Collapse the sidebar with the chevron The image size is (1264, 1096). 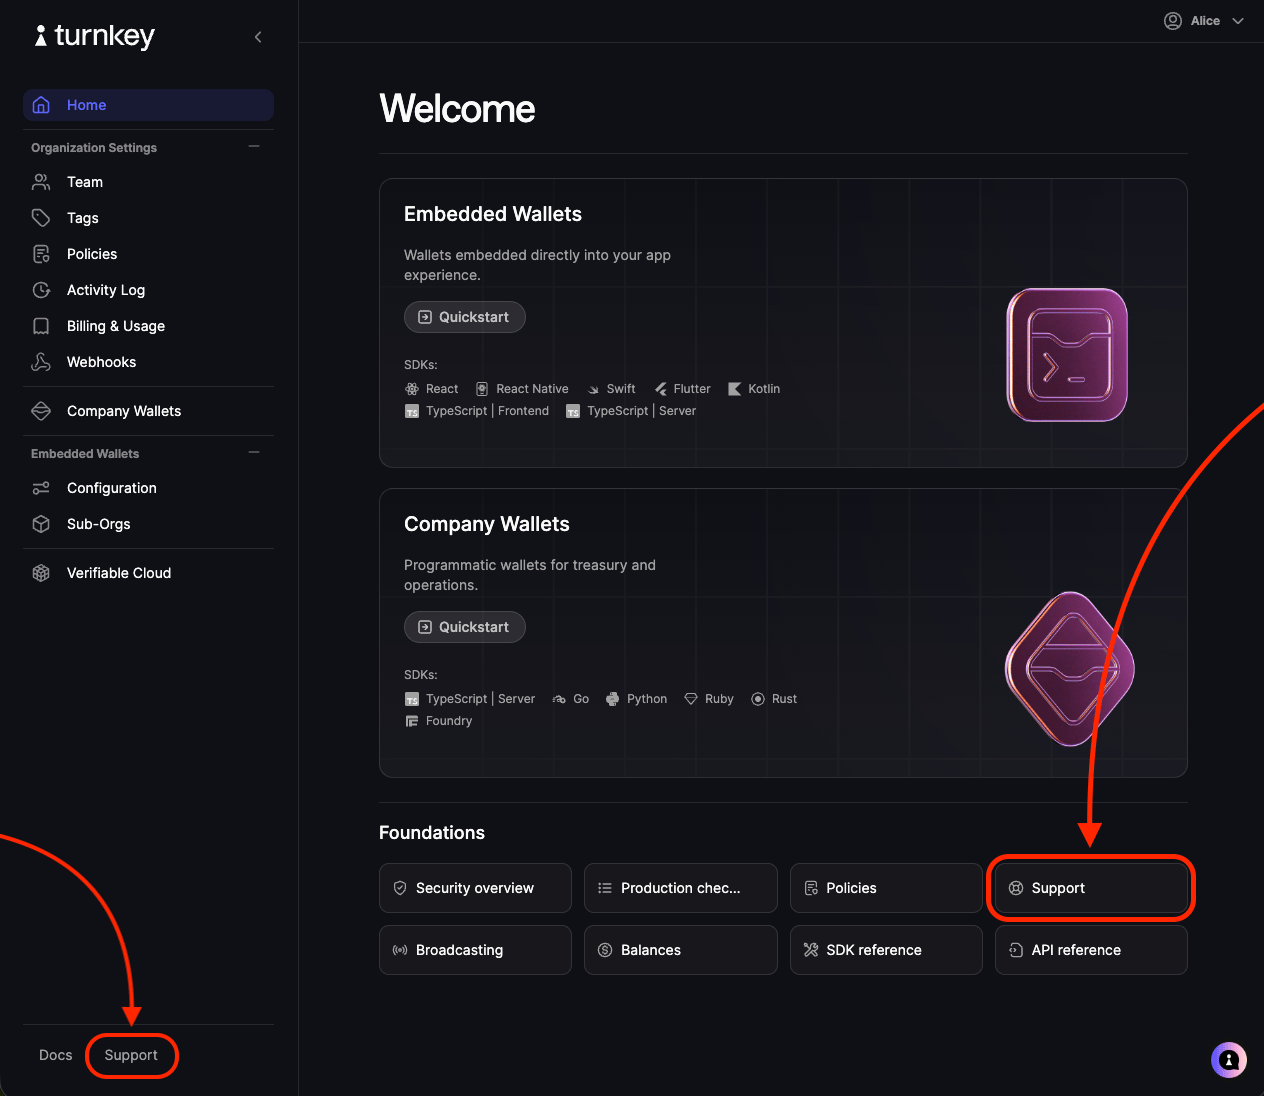[x=258, y=37]
